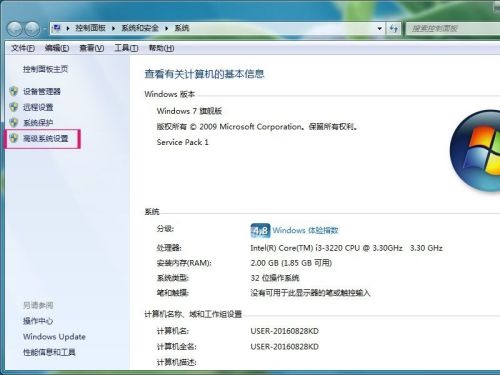500x375 pixels.
Task: Click the Service Pack 1 text
Action: (183, 142)
